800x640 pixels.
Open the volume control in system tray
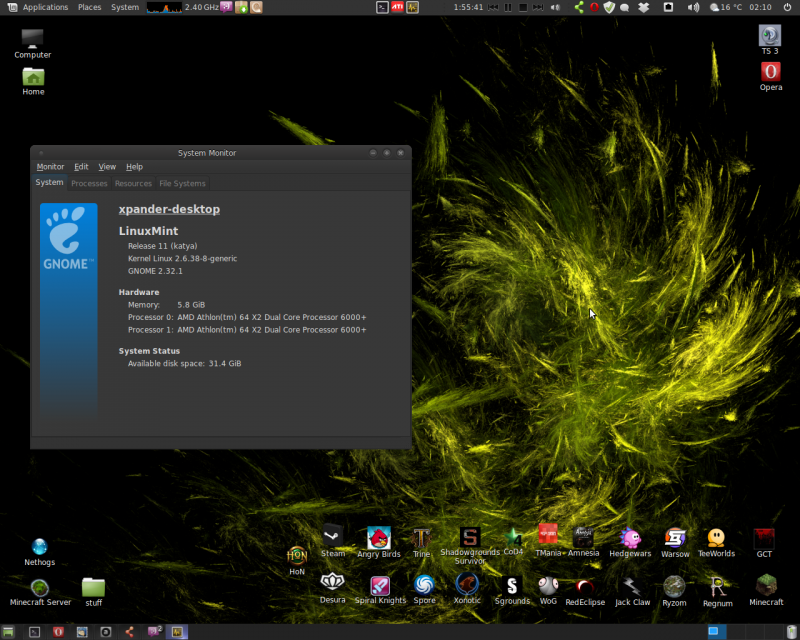point(693,7)
